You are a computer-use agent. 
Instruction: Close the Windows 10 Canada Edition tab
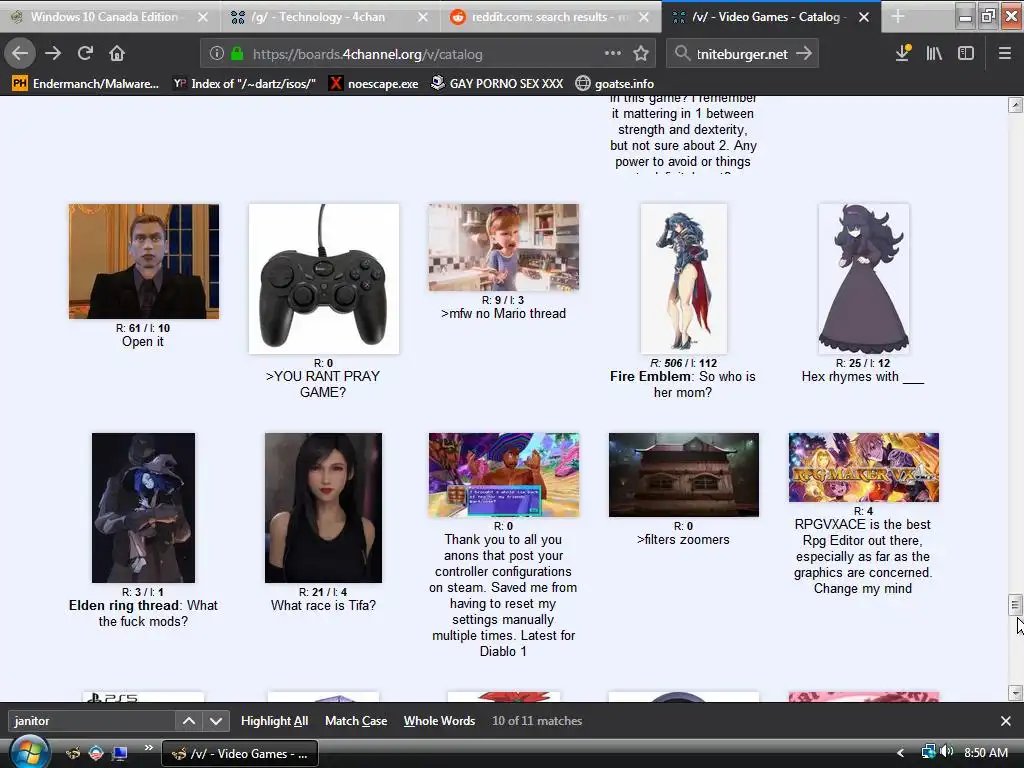(203, 17)
